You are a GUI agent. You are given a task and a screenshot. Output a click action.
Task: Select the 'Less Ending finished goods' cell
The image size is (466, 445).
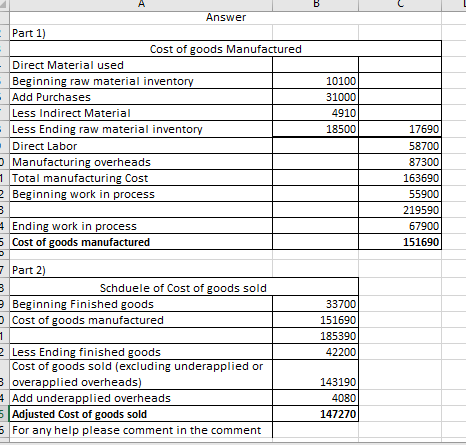(x=141, y=352)
